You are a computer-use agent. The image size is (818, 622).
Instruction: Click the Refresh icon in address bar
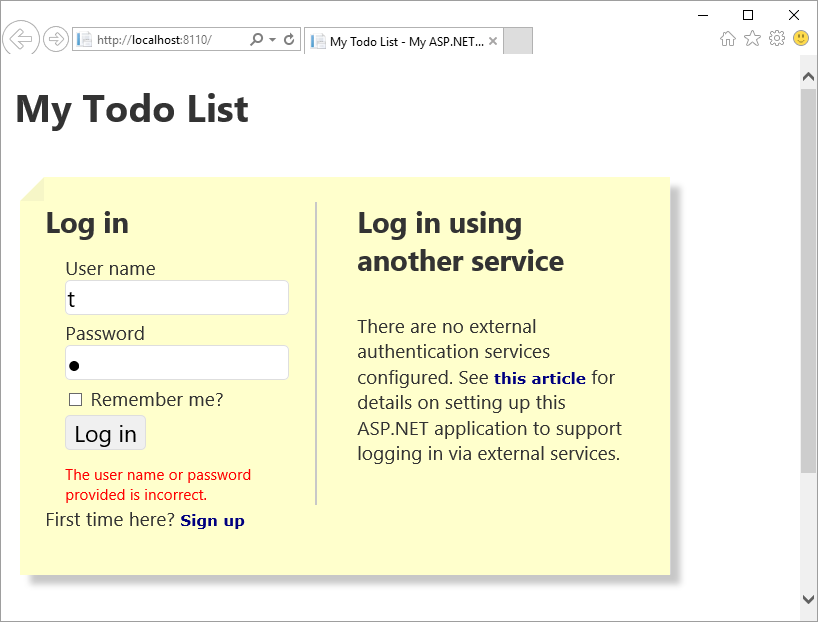(289, 40)
